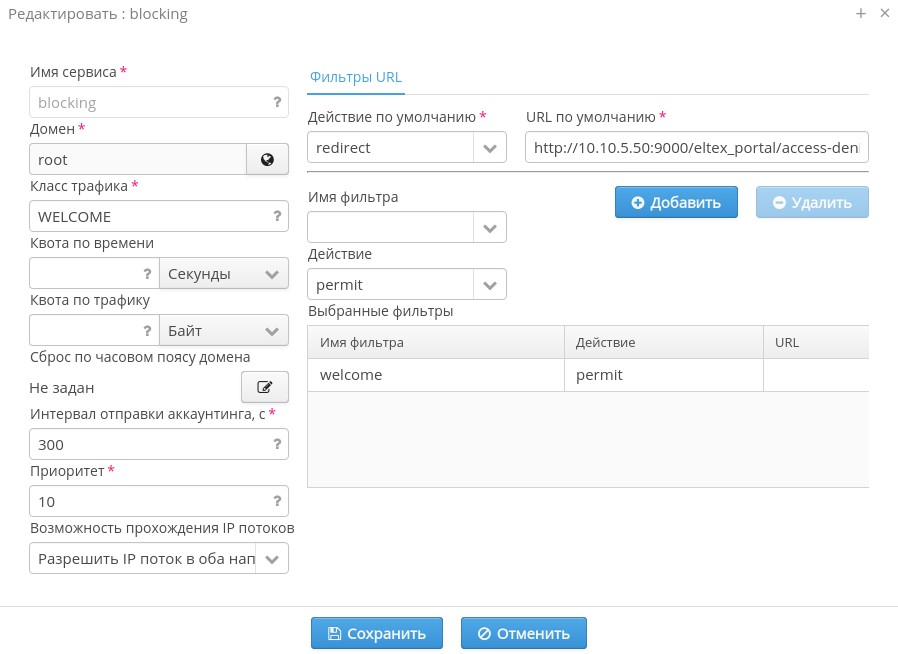Click the edit icon for timezone reset
The height and width of the screenshot is (654, 898).
(x=265, y=387)
